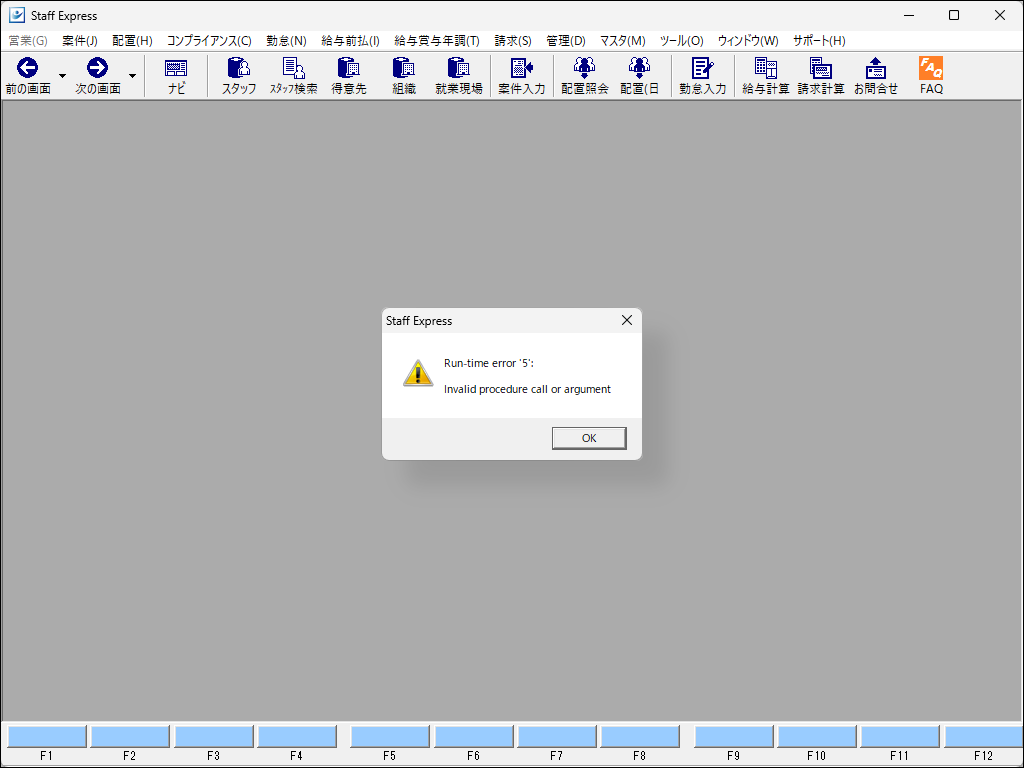The image size is (1024, 768).
Task: Open the 得意先 customer icon
Action: click(349, 68)
